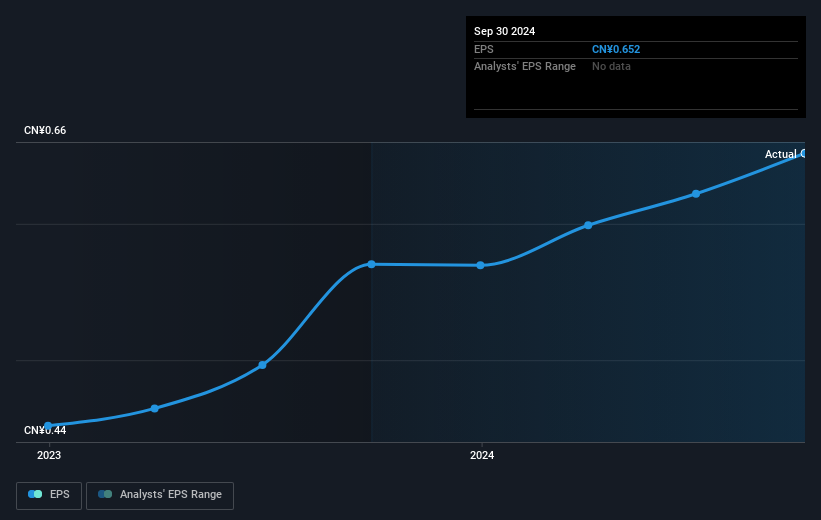Click the No data text in the tooltip

pos(611,67)
